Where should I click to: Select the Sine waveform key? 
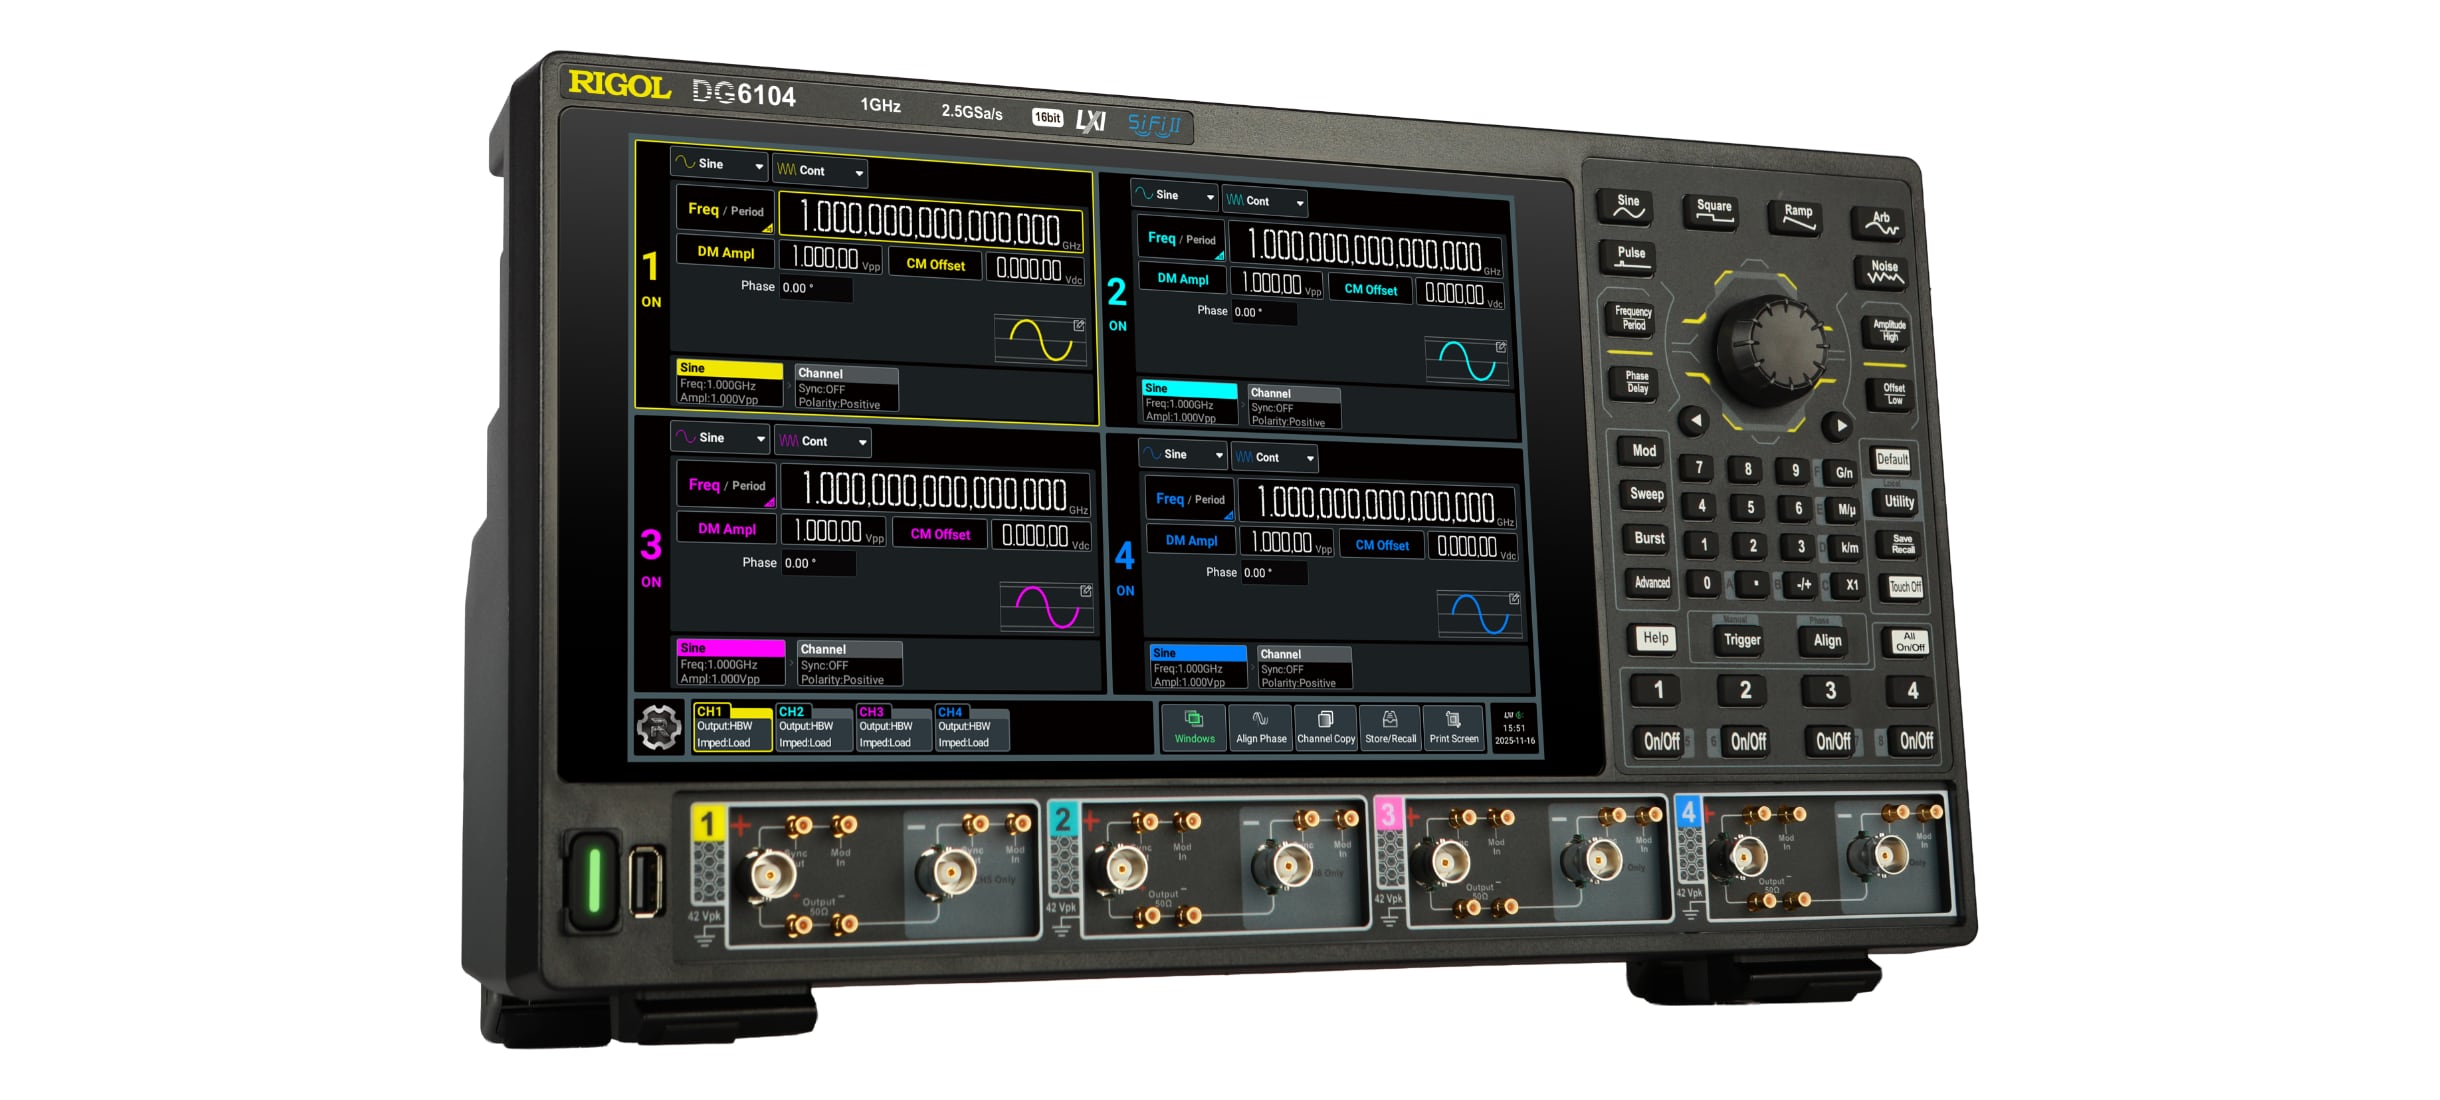tap(1628, 206)
